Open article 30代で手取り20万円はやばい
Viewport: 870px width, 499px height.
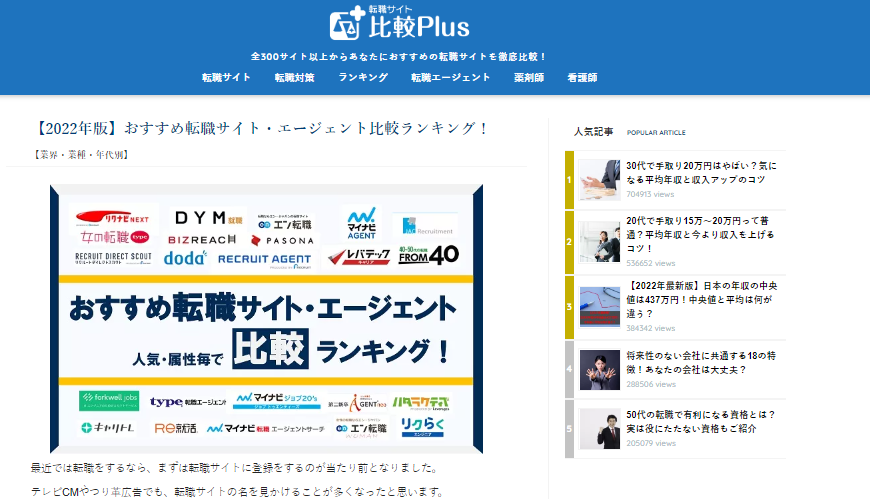(x=701, y=173)
